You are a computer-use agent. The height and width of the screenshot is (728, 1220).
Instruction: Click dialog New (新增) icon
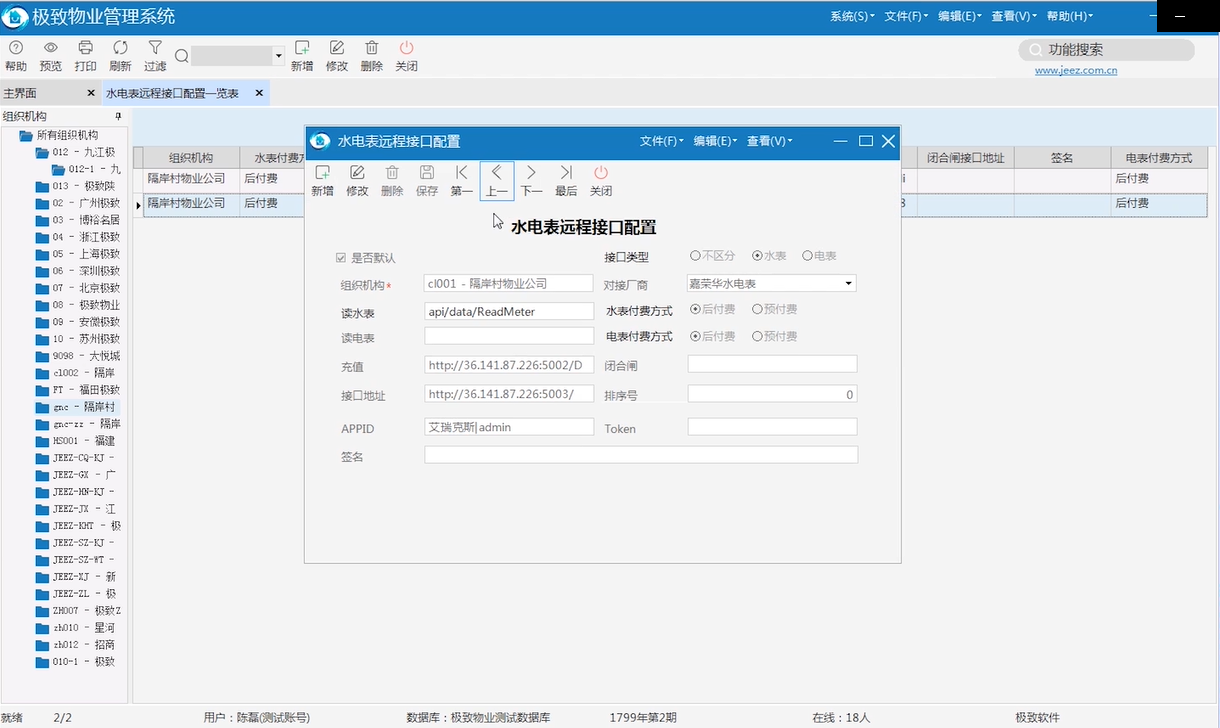pyautogui.click(x=322, y=173)
